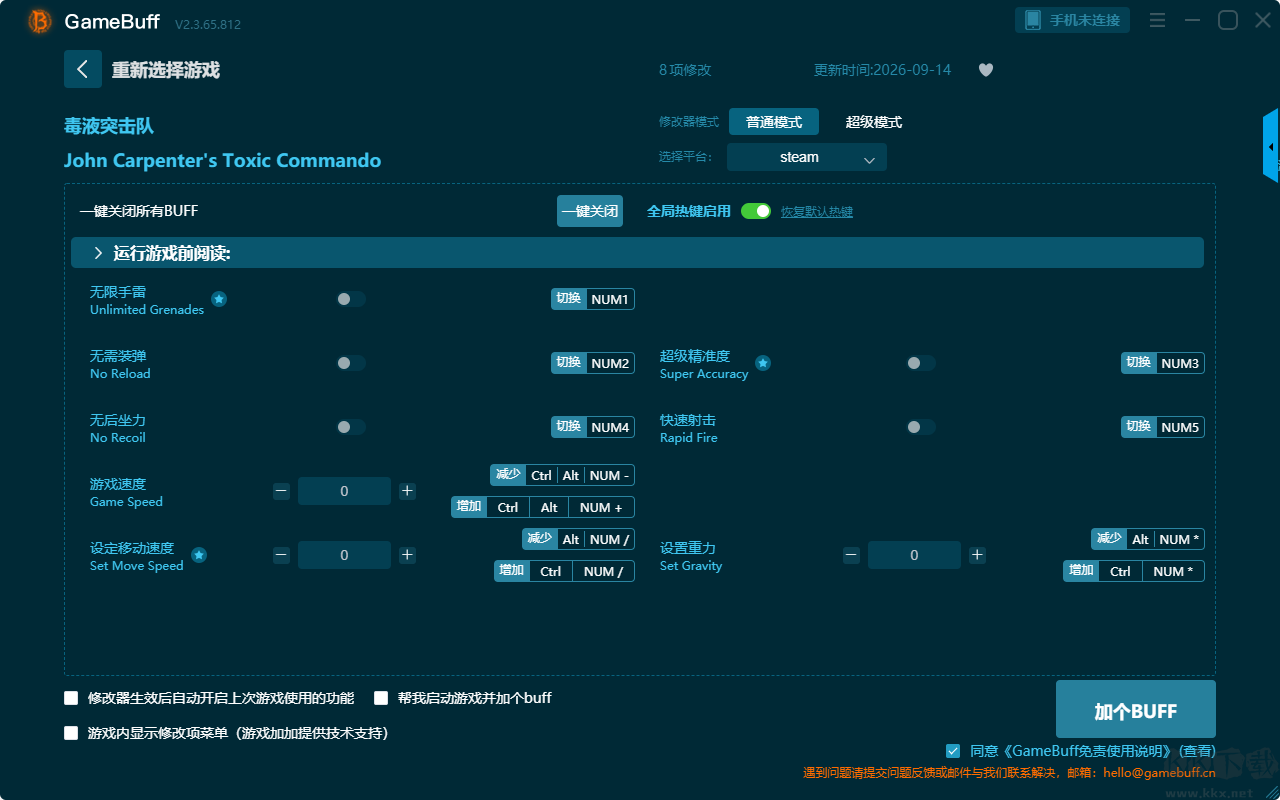Increase Set Gravity with plus button
This screenshot has height=800, width=1280.
click(977, 555)
